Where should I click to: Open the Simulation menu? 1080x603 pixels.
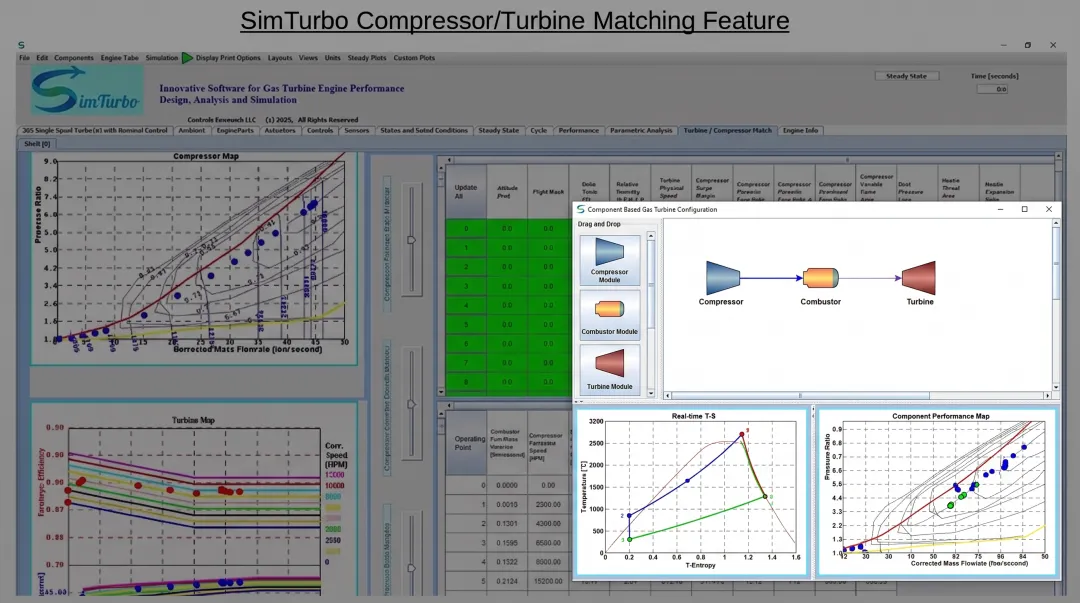click(x=162, y=58)
